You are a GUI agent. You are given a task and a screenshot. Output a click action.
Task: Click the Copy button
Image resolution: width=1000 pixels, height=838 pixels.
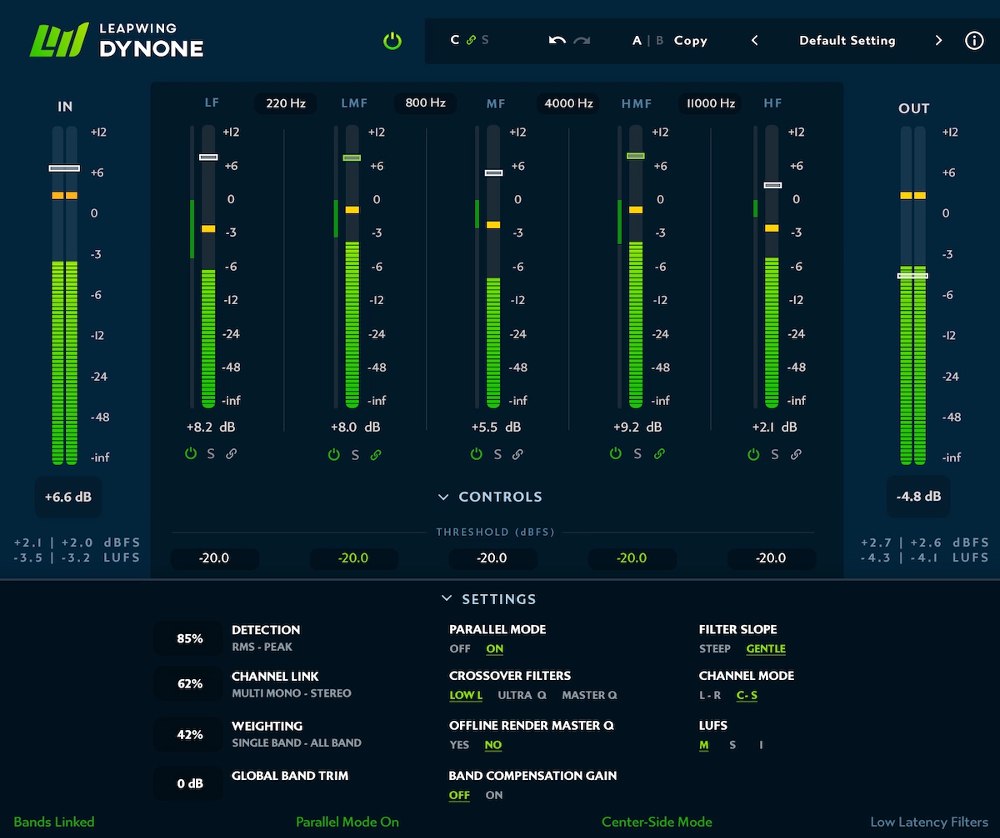(x=690, y=40)
